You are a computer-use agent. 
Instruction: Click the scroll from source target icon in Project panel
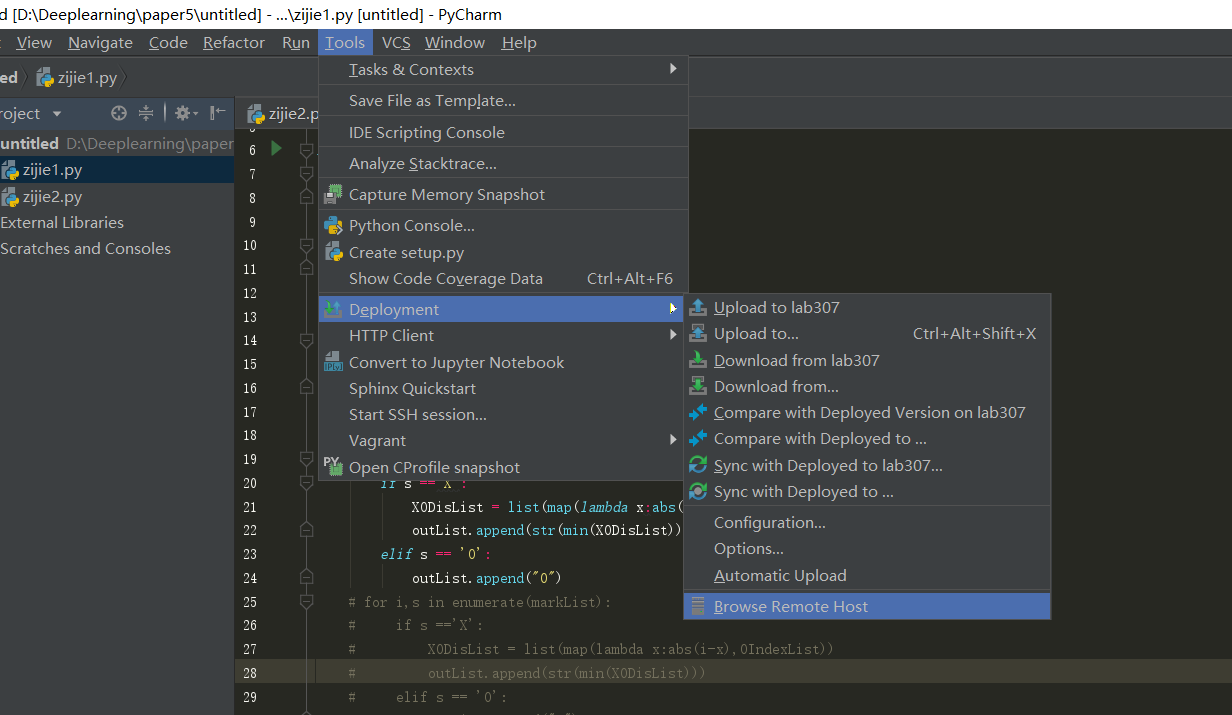coord(119,113)
